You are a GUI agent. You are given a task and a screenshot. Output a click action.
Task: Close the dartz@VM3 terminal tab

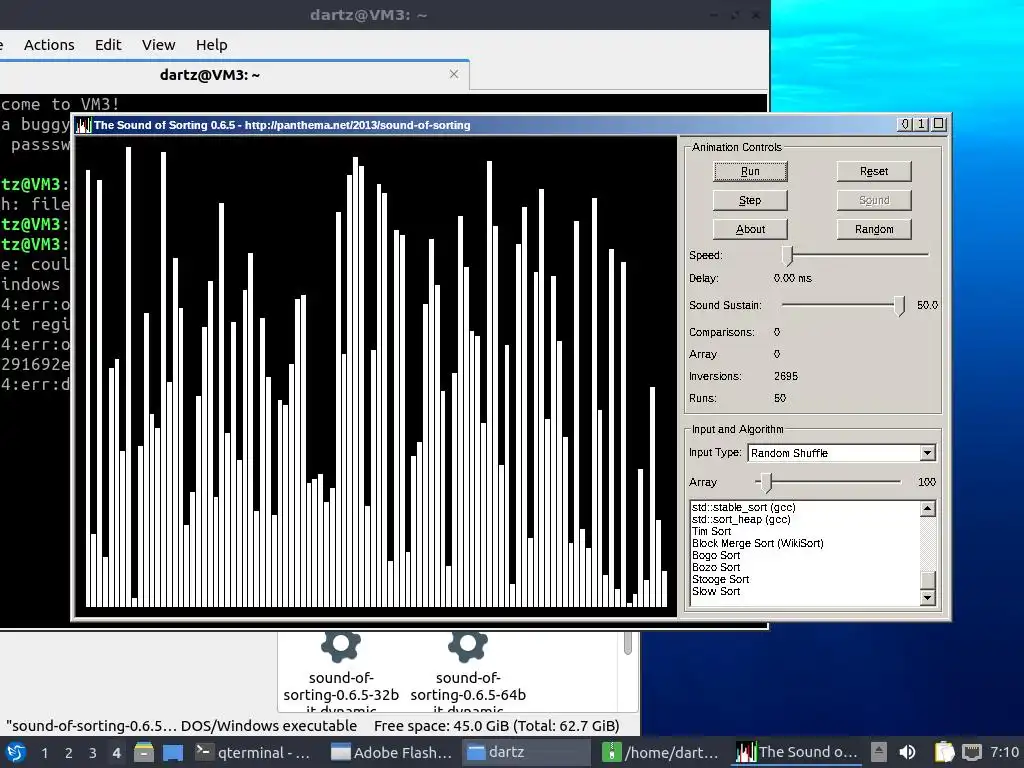[454, 74]
